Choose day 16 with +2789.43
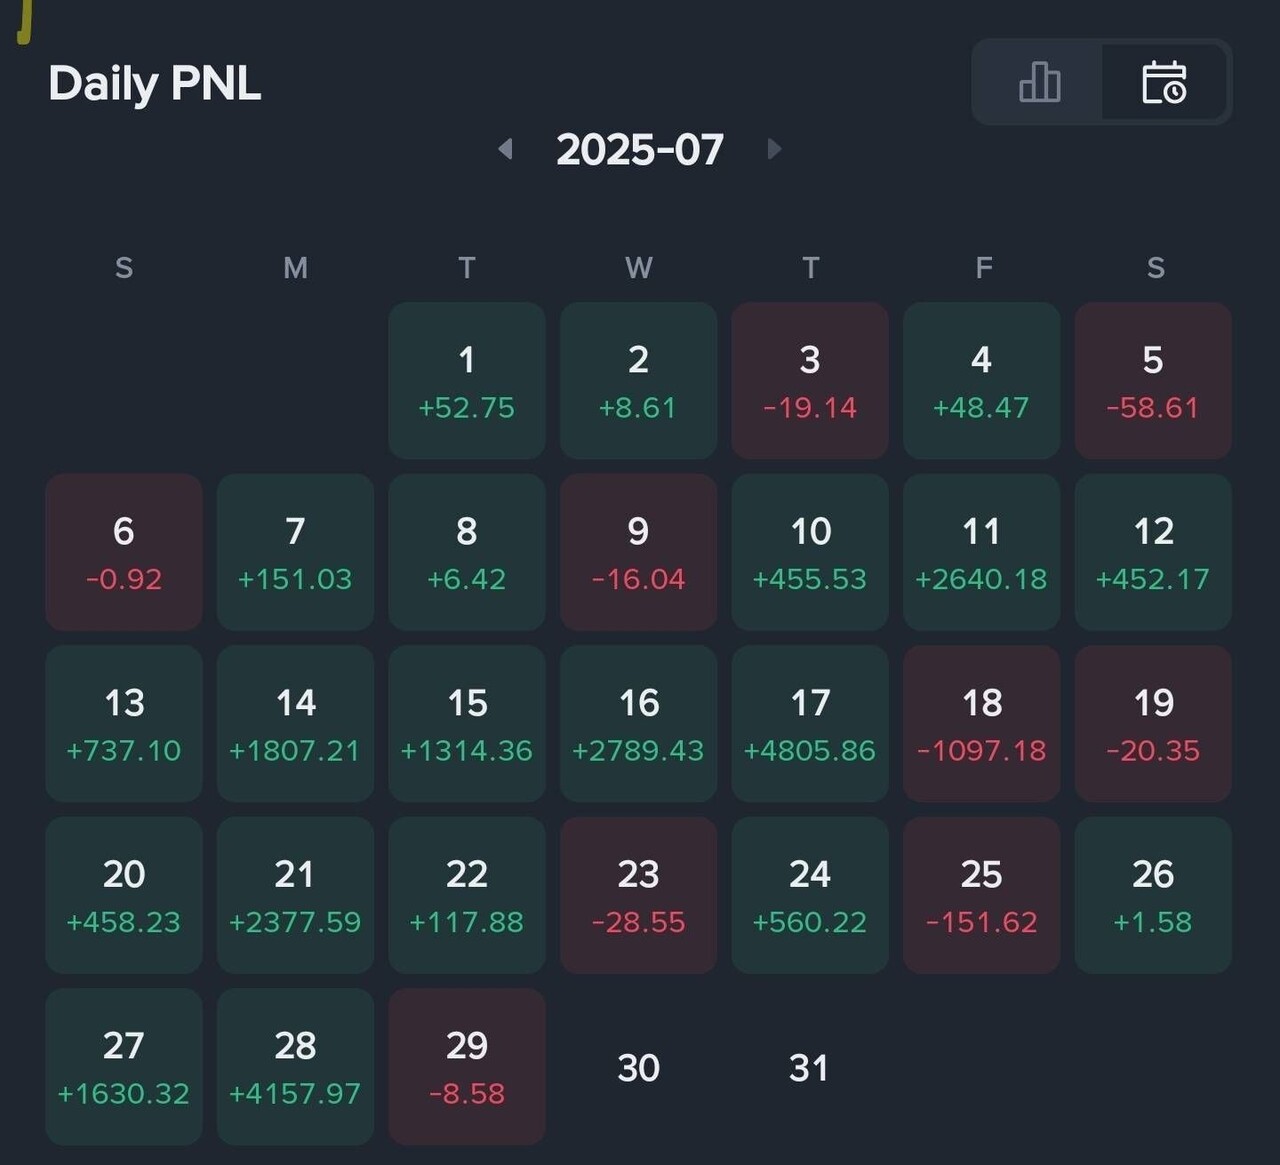 coord(638,723)
